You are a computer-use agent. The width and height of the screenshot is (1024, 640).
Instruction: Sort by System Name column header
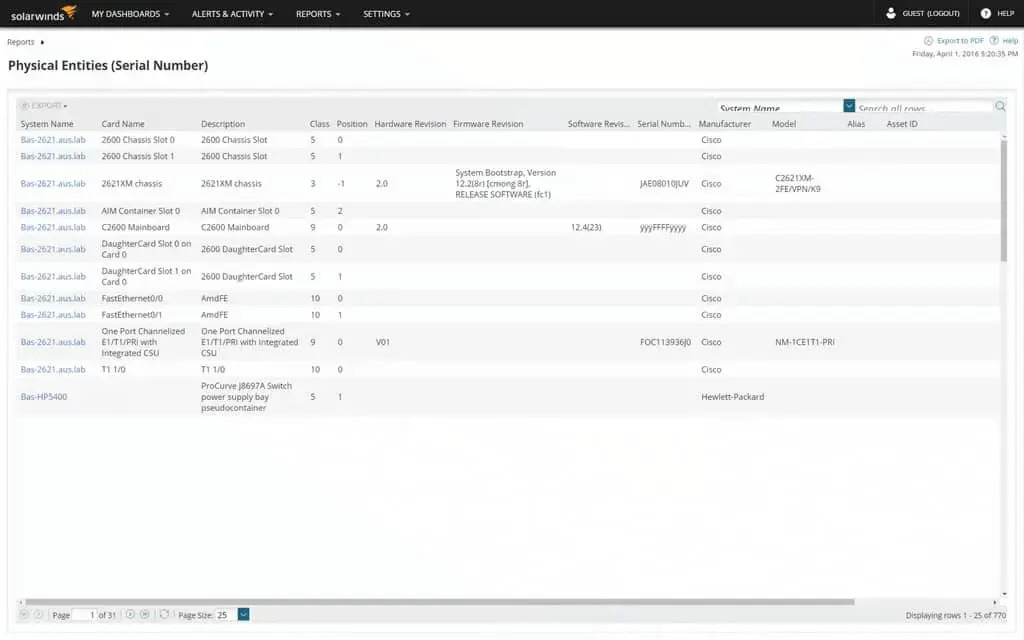[47, 124]
